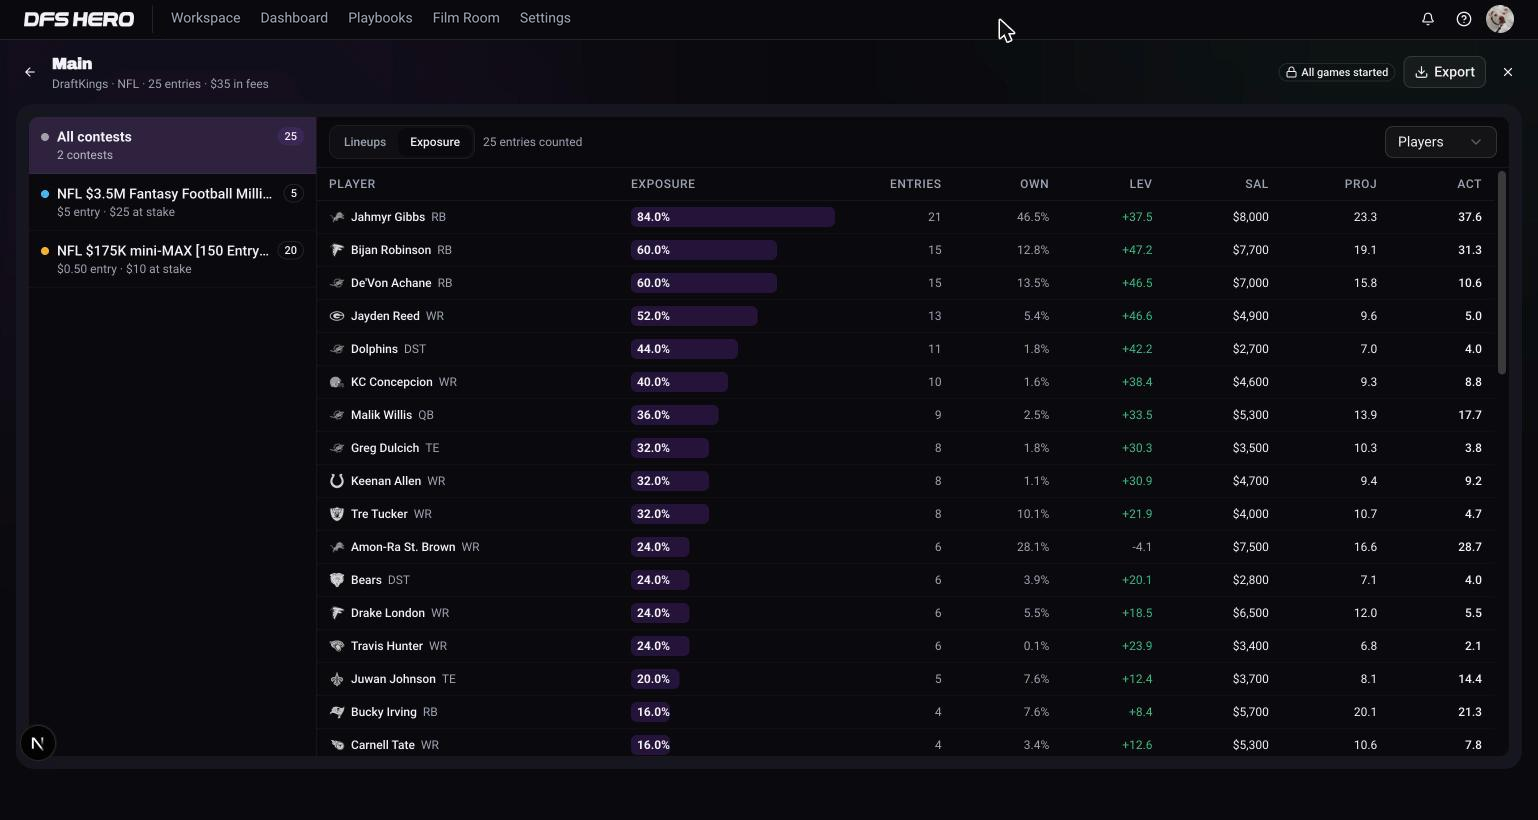Open the notifications bell
1538x820 pixels.
[x=1428, y=19]
